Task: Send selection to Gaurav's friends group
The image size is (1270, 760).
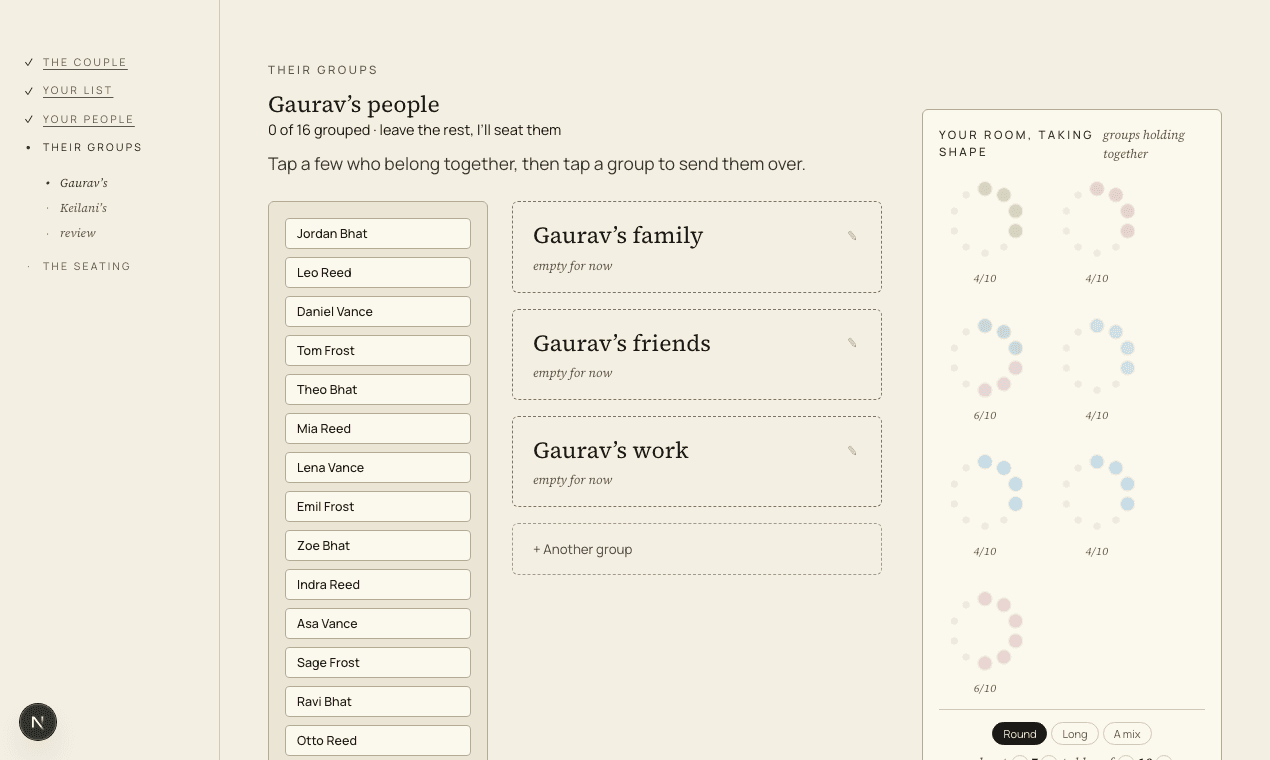Action: pyautogui.click(x=697, y=354)
